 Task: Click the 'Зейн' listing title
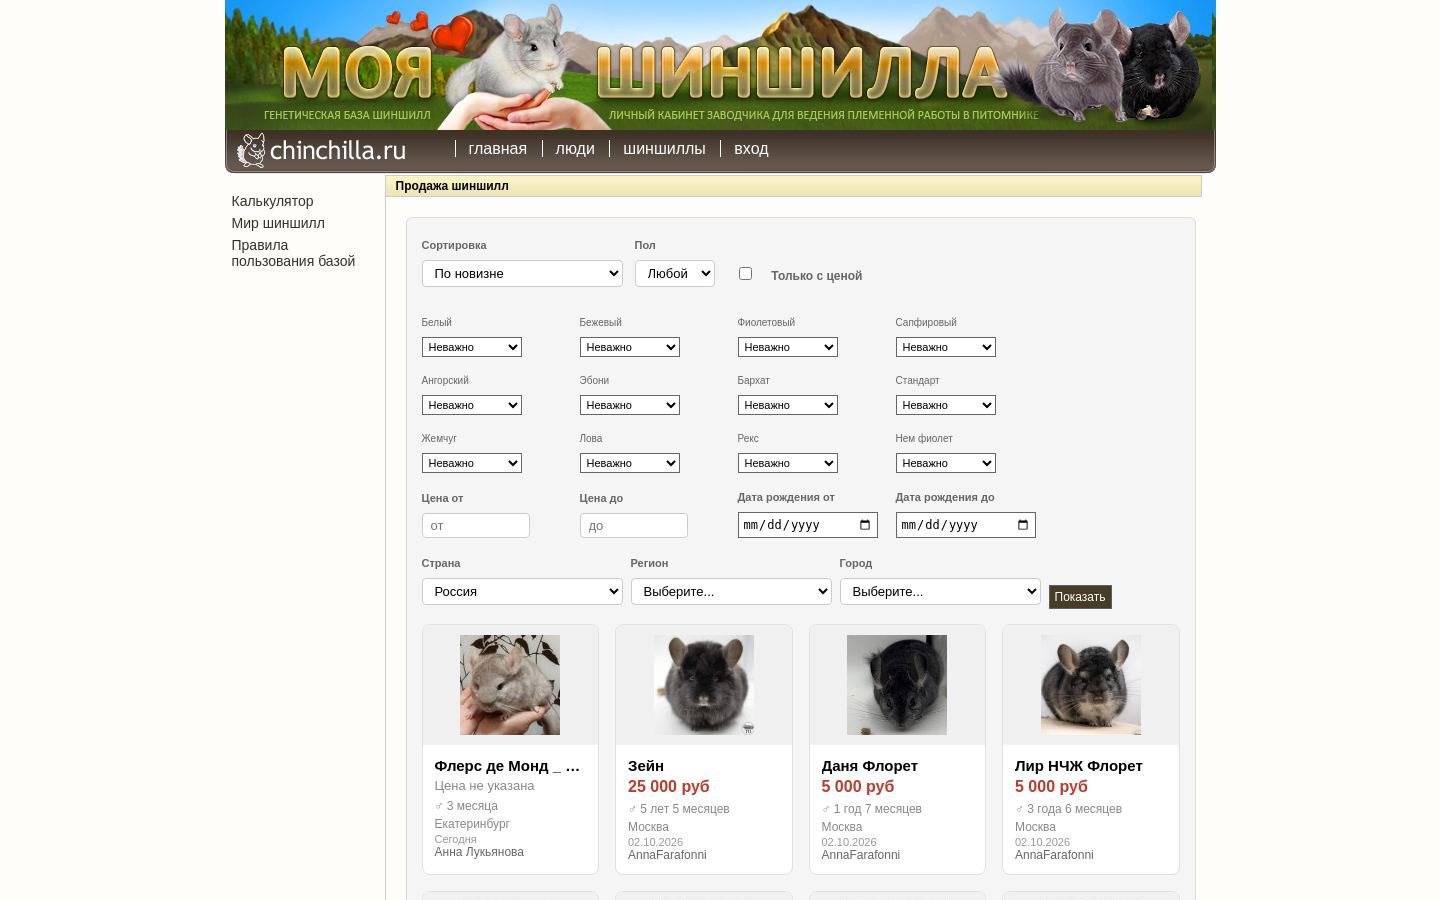tap(646, 766)
